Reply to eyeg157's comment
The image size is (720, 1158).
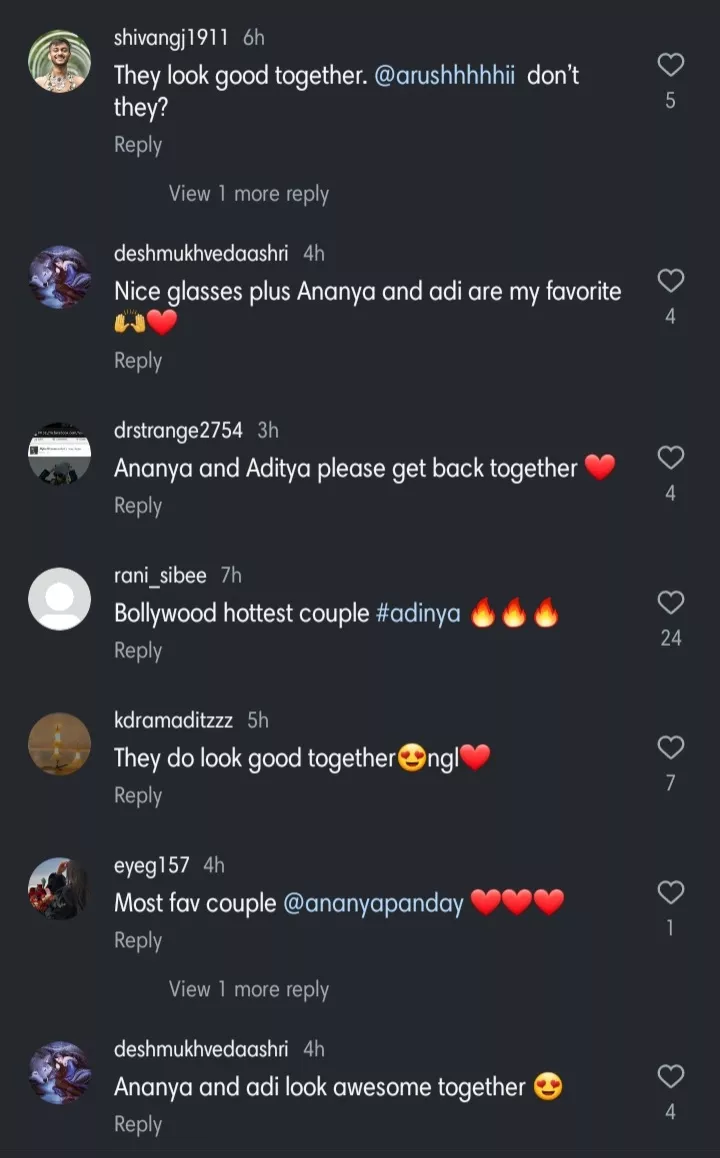tap(138, 940)
